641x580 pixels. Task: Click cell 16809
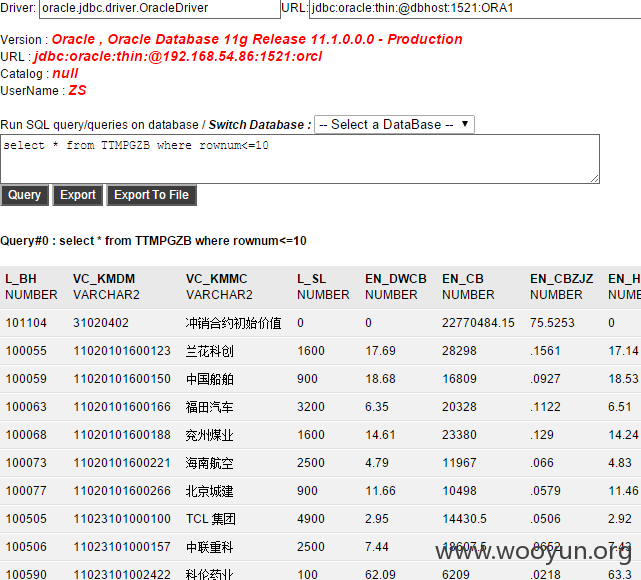(459, 379)
